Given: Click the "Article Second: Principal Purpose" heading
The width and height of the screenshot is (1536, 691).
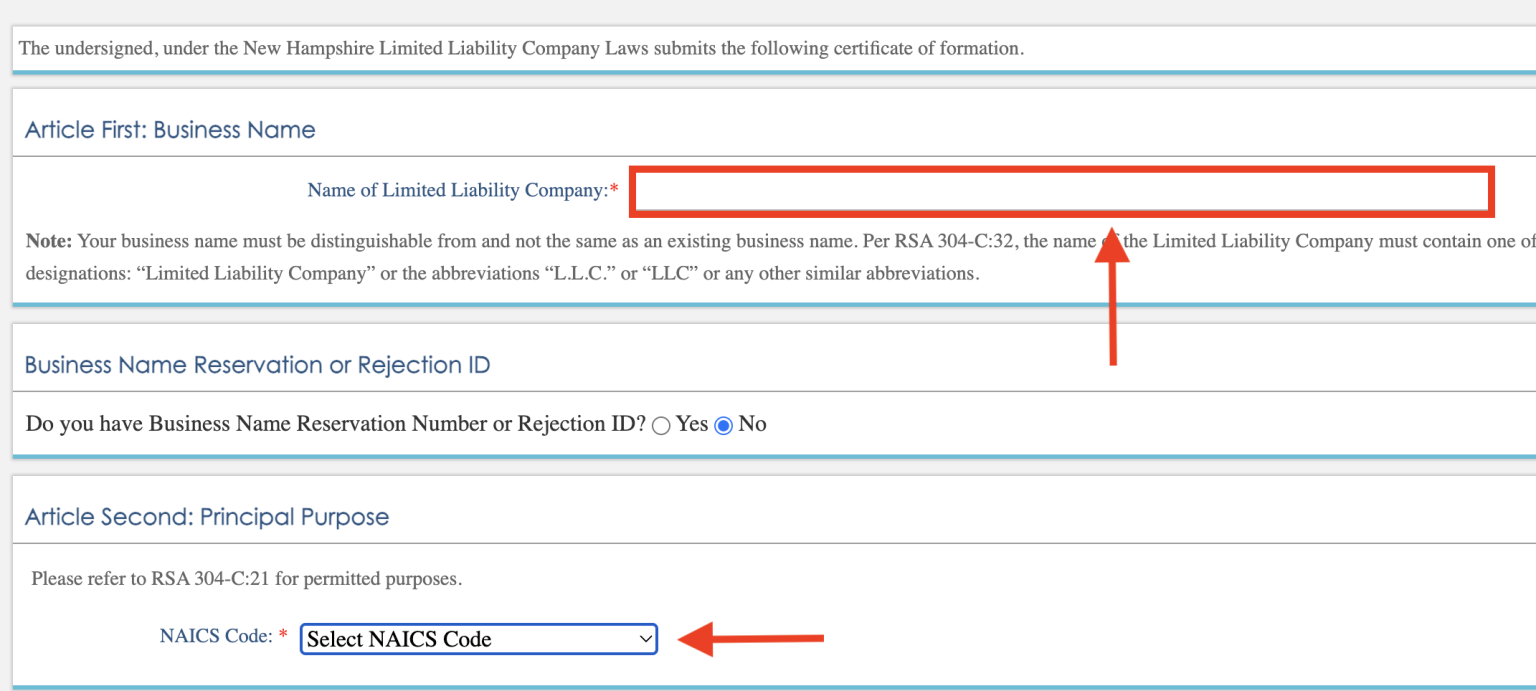Looking at the screenshot, I should (207, 517).
